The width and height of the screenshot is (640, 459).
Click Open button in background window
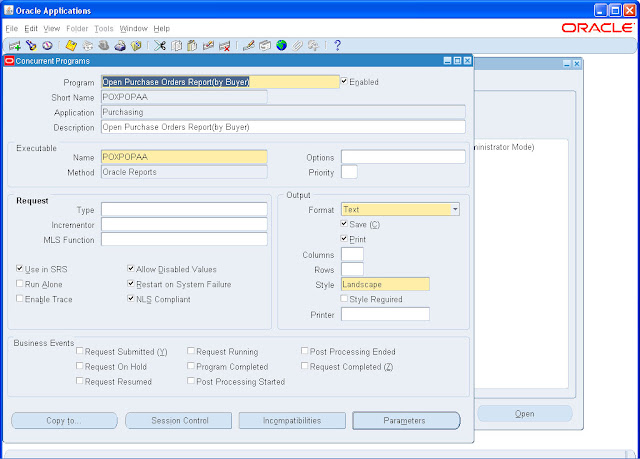524,414
